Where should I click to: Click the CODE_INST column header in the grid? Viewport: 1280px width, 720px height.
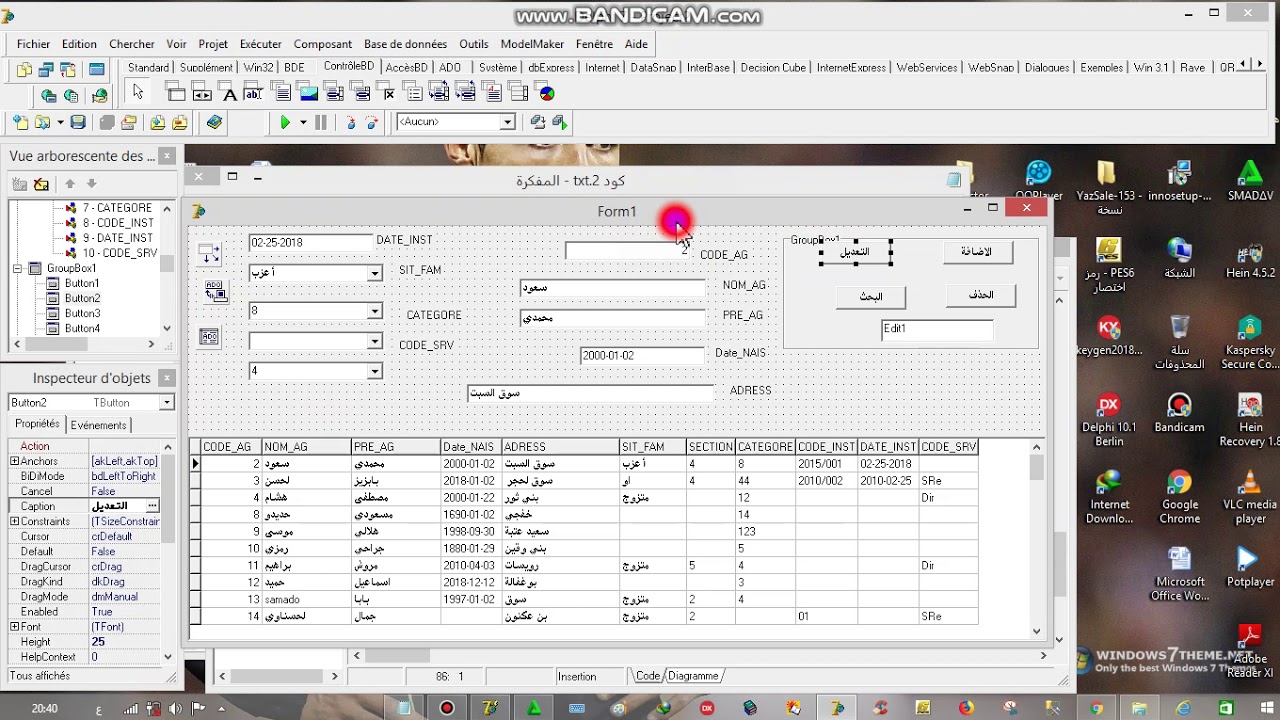click(x=826, y=447)
